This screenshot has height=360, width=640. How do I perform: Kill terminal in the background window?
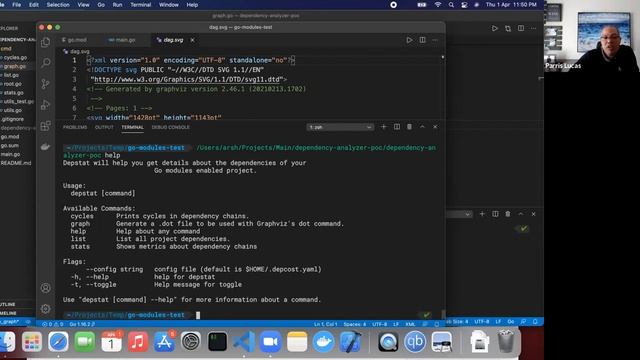pos(508,214)
